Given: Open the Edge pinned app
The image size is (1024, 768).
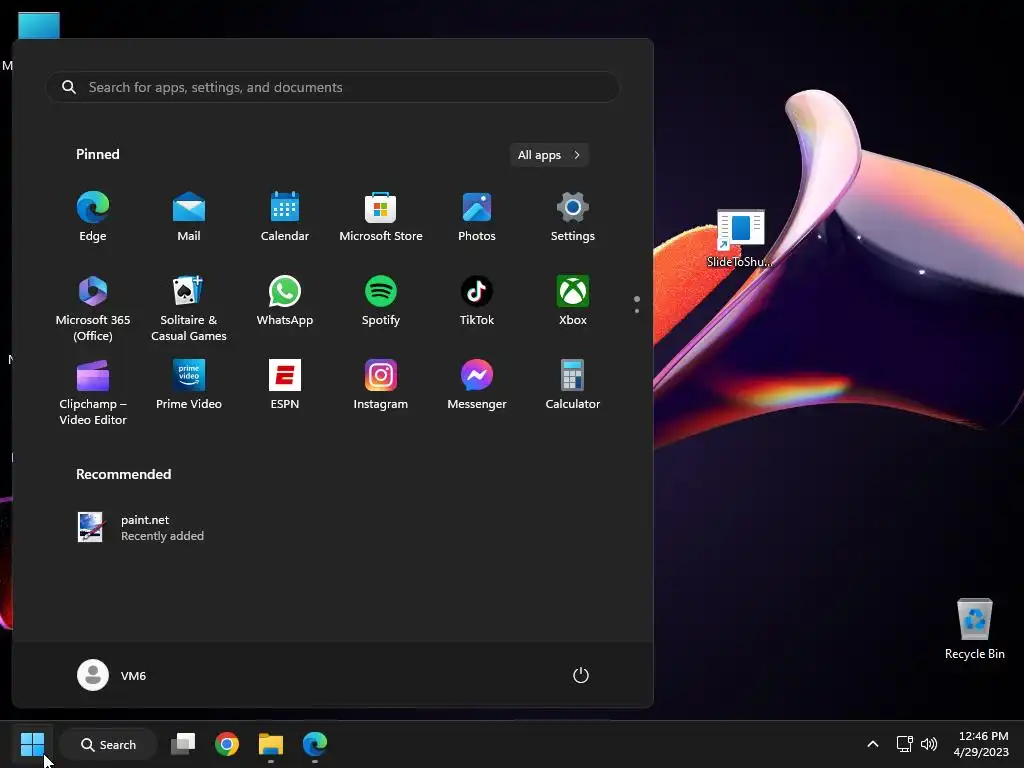Looking at the screenshot, I should [93, 217].
